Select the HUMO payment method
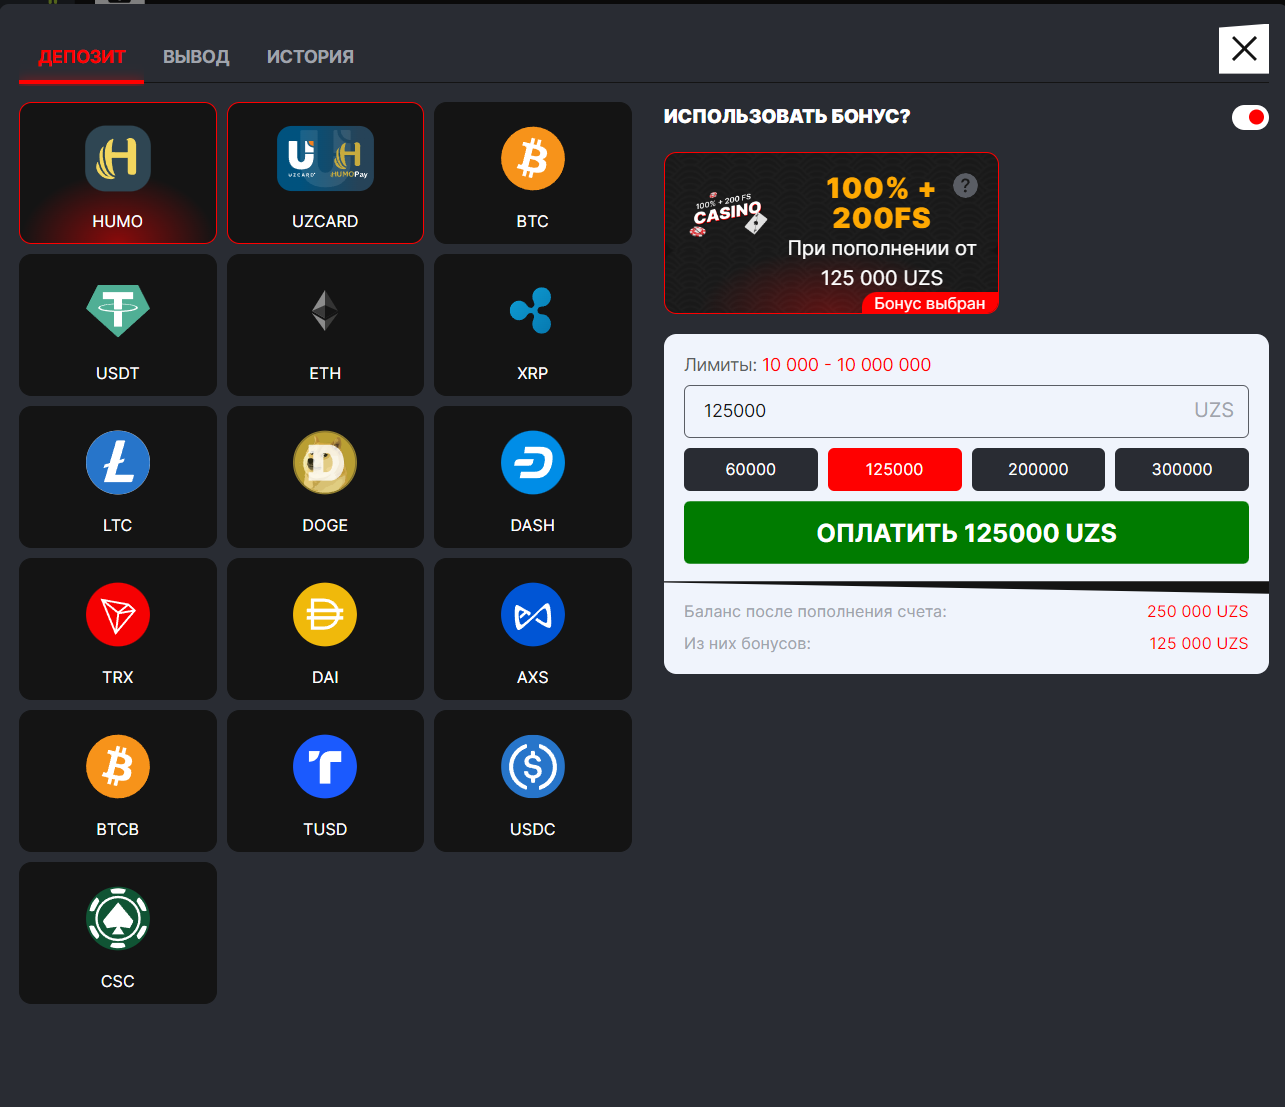The image size is (1285, 1107). point(118,173)
